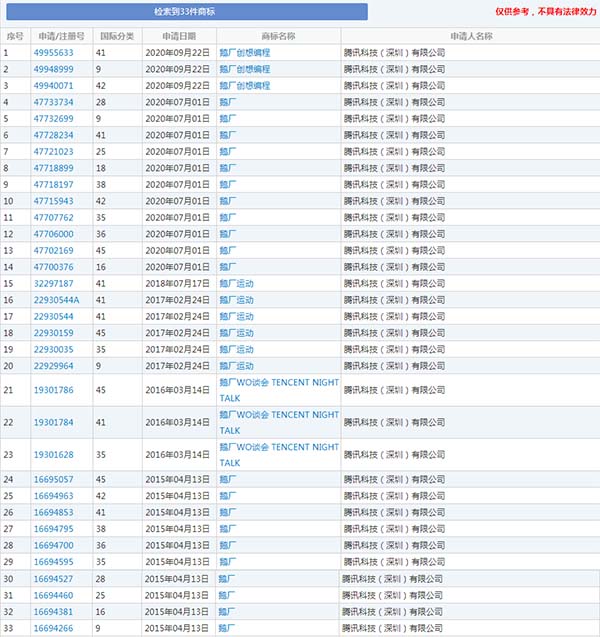The height and width of the screenshot is (637, 600).
Task: Open registration number 16694795 link
Action: click(x=53, y=529)
